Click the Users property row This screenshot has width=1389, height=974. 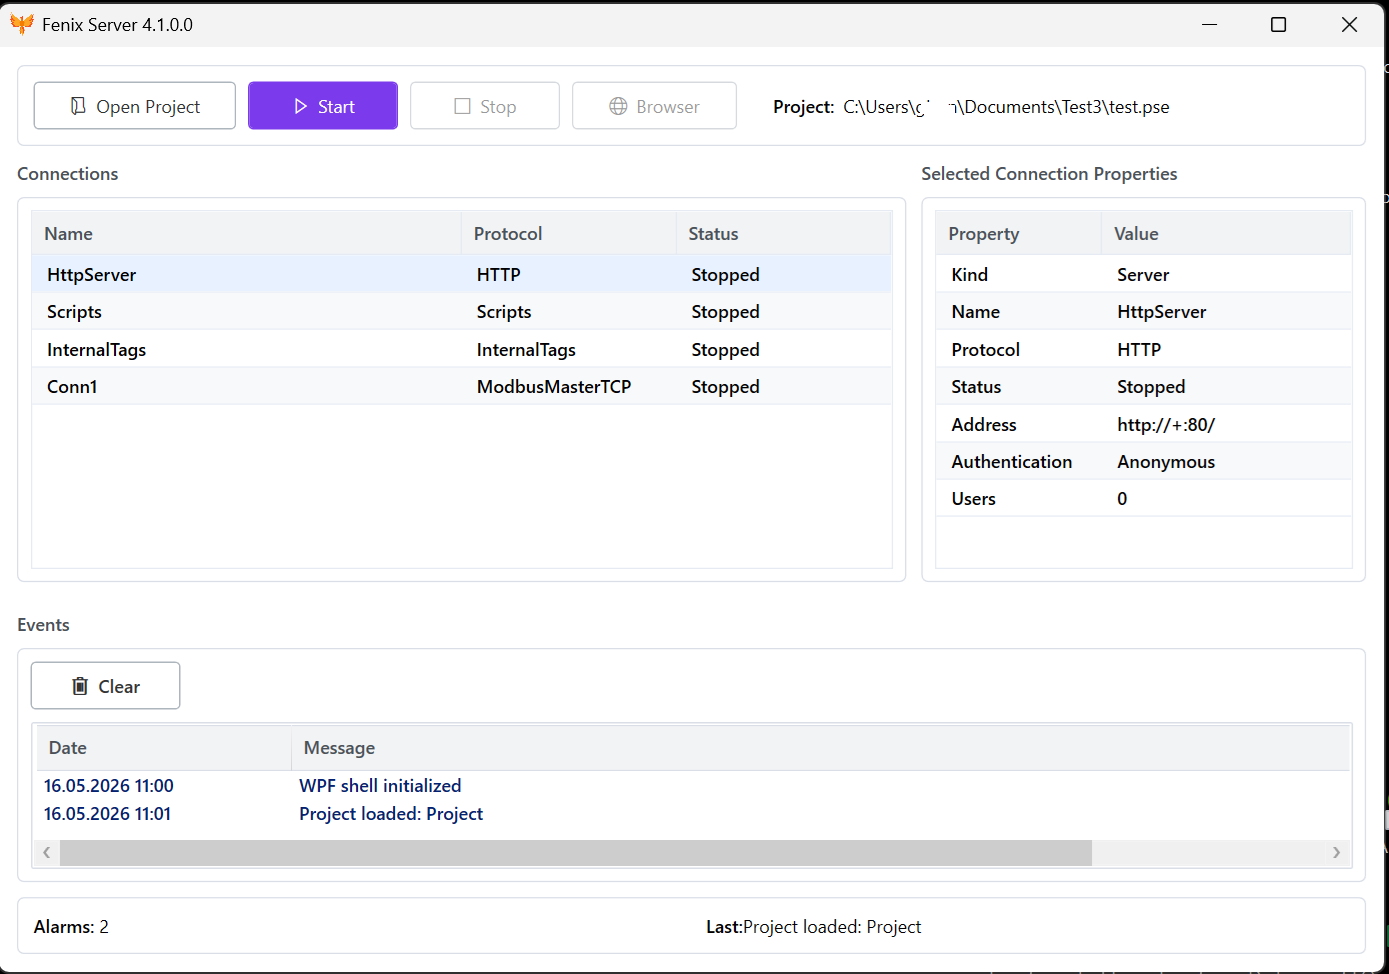(x=1144, y=498)
